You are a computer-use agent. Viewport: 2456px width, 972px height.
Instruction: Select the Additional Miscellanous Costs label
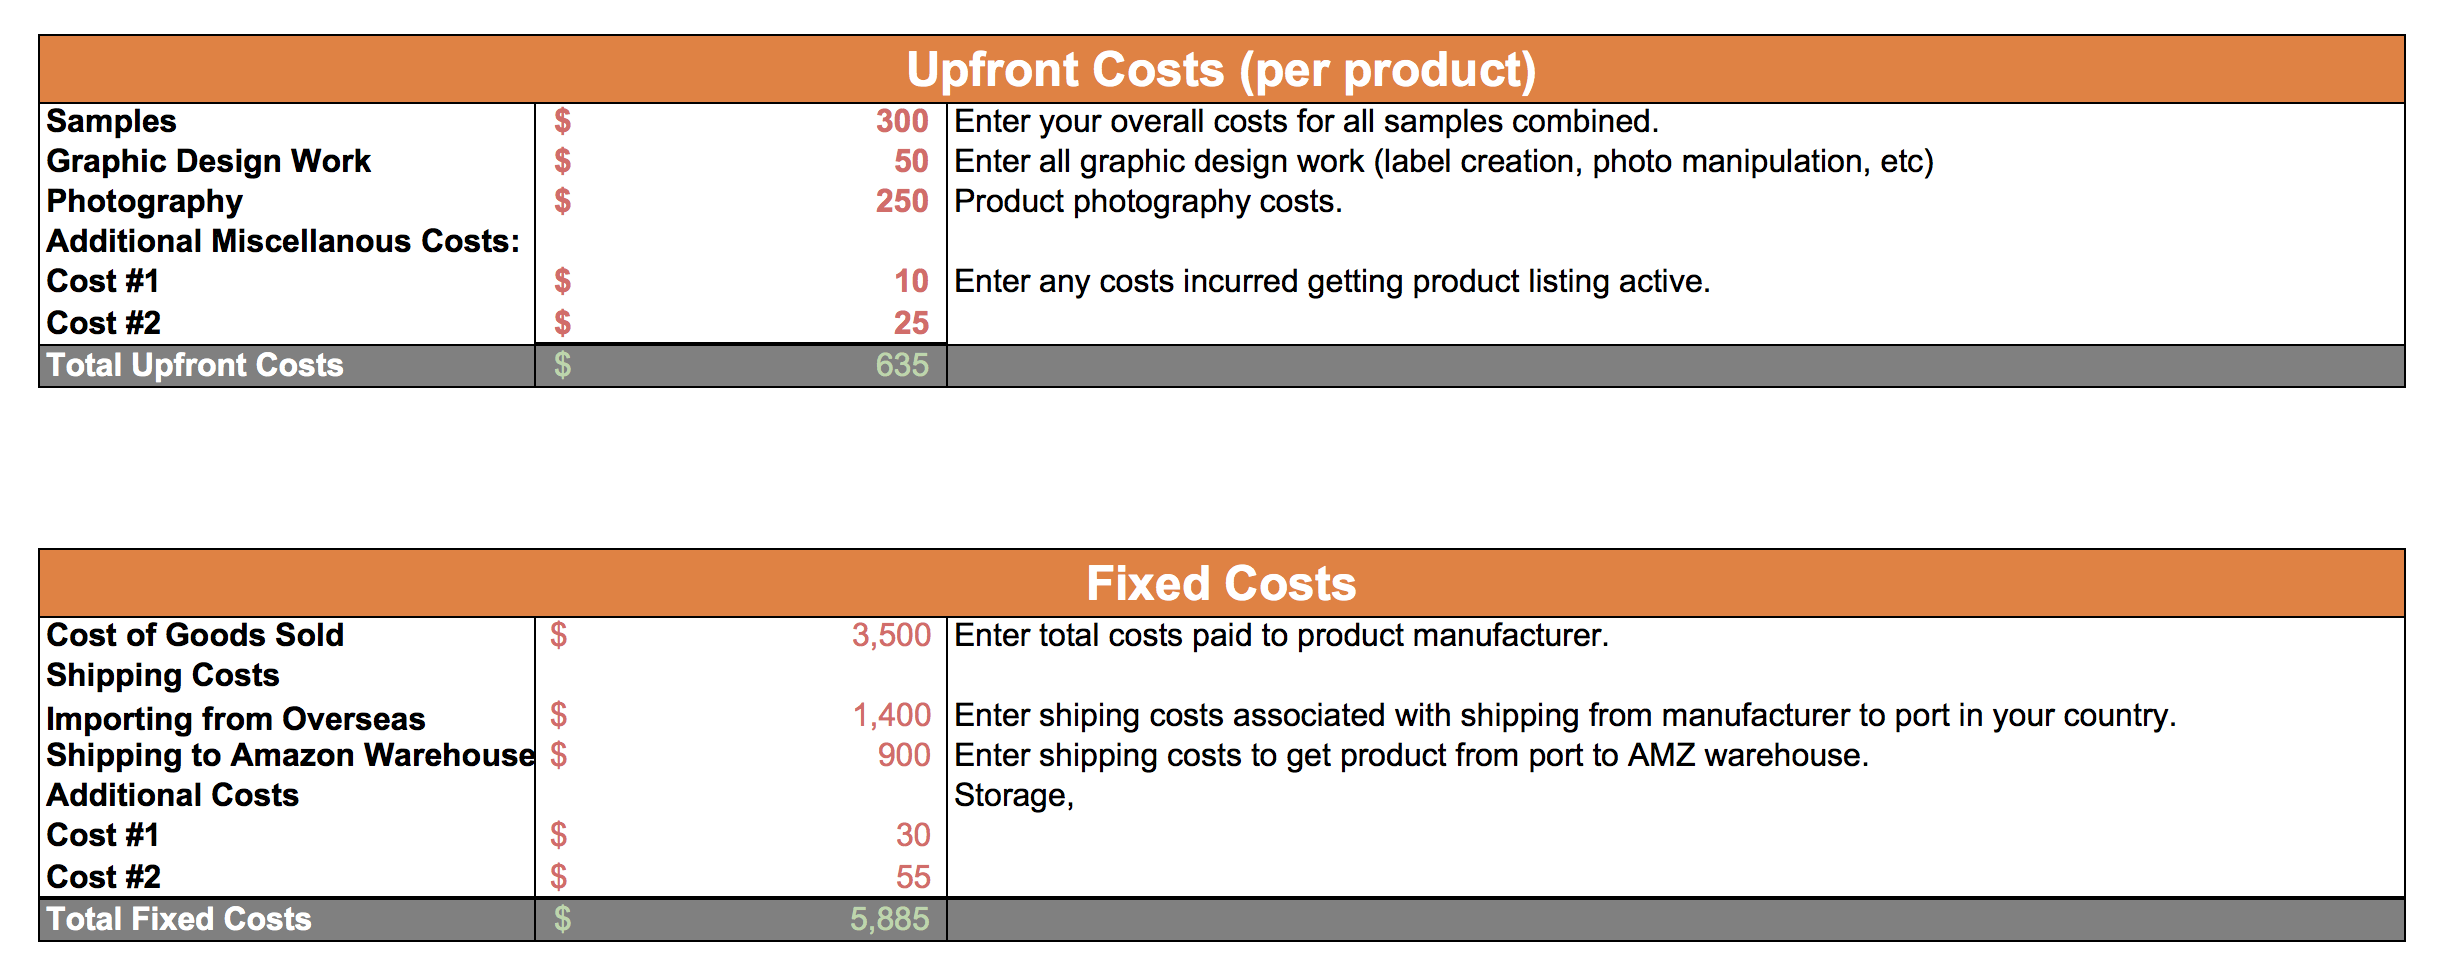coord(284,242)
